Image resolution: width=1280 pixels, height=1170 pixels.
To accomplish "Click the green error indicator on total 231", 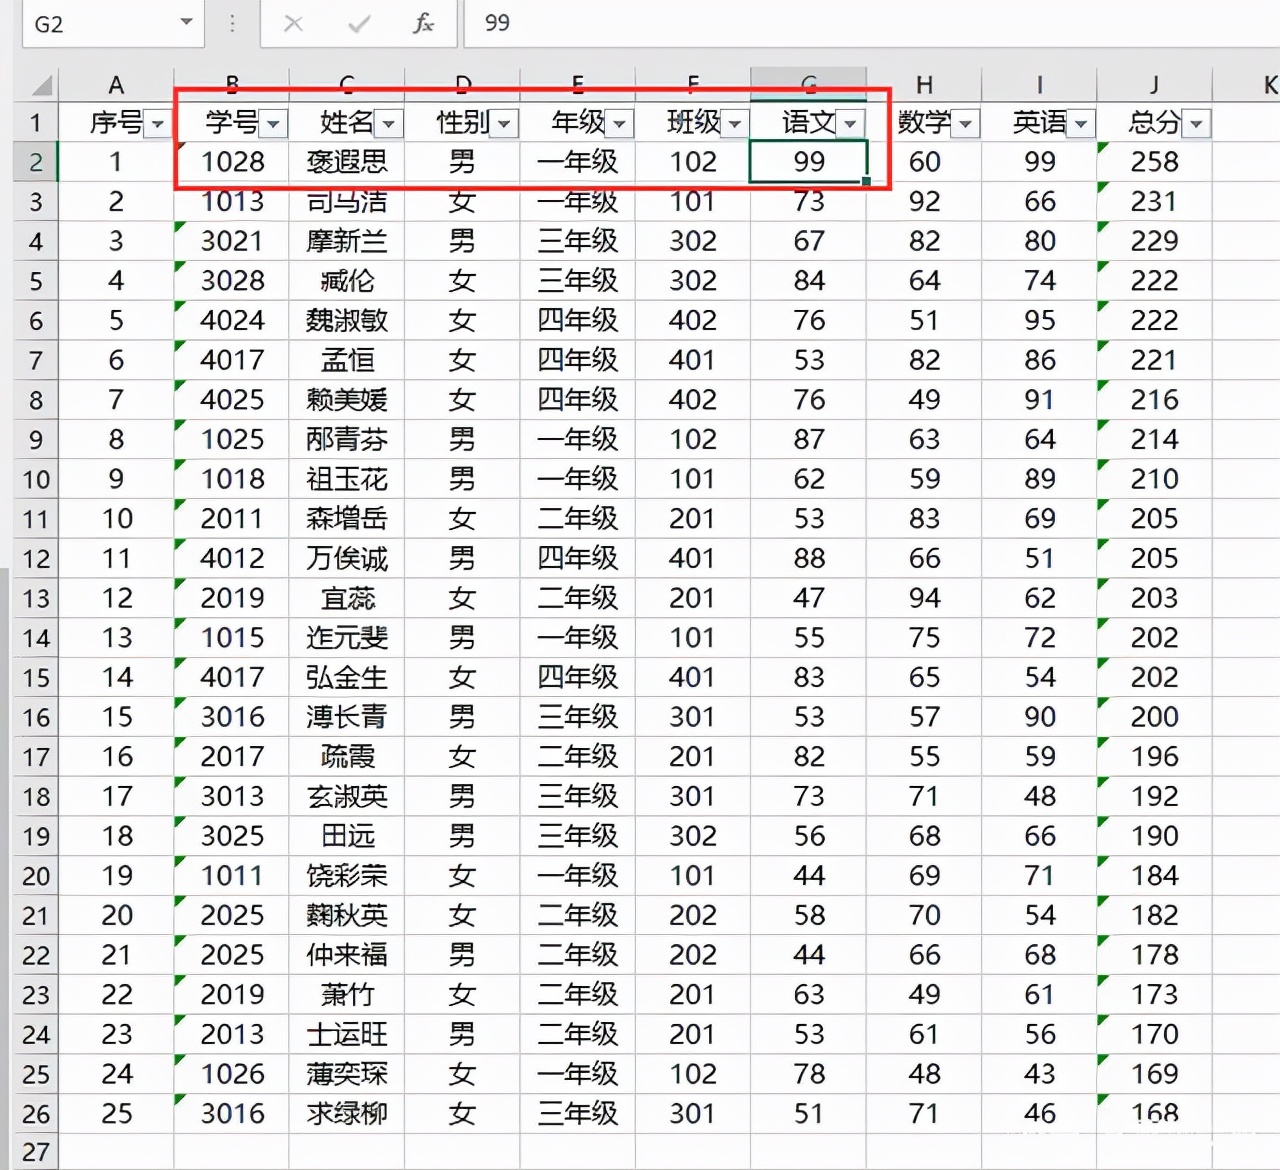I will point(1103,187).
